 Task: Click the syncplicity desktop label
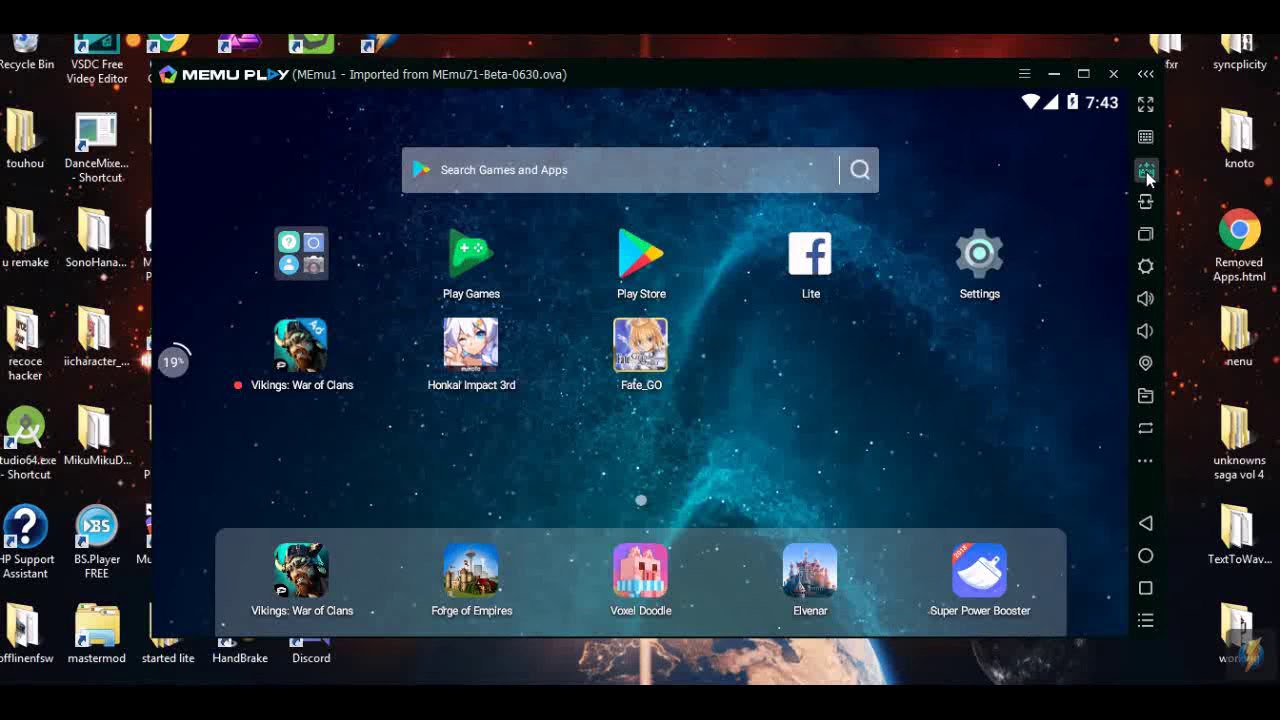tap(1239, 64)
